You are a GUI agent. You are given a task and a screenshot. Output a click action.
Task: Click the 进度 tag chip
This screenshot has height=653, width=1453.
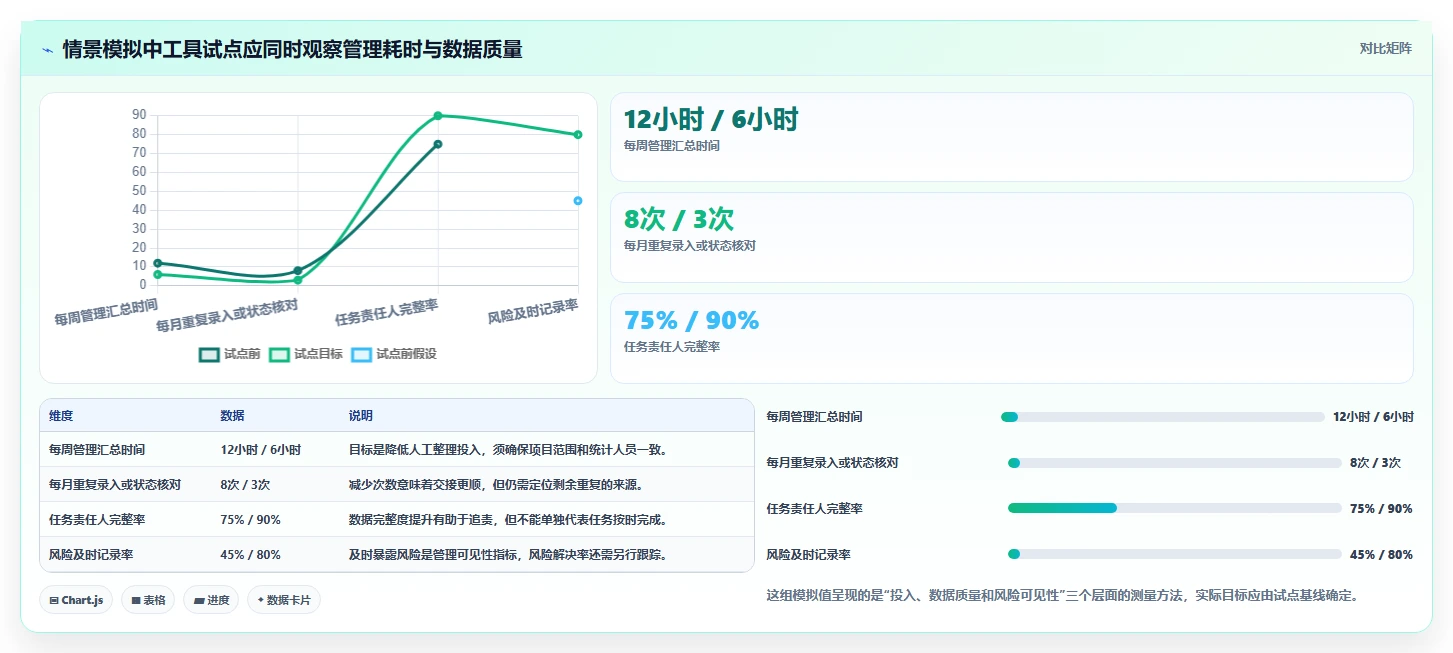pos(211,600)
